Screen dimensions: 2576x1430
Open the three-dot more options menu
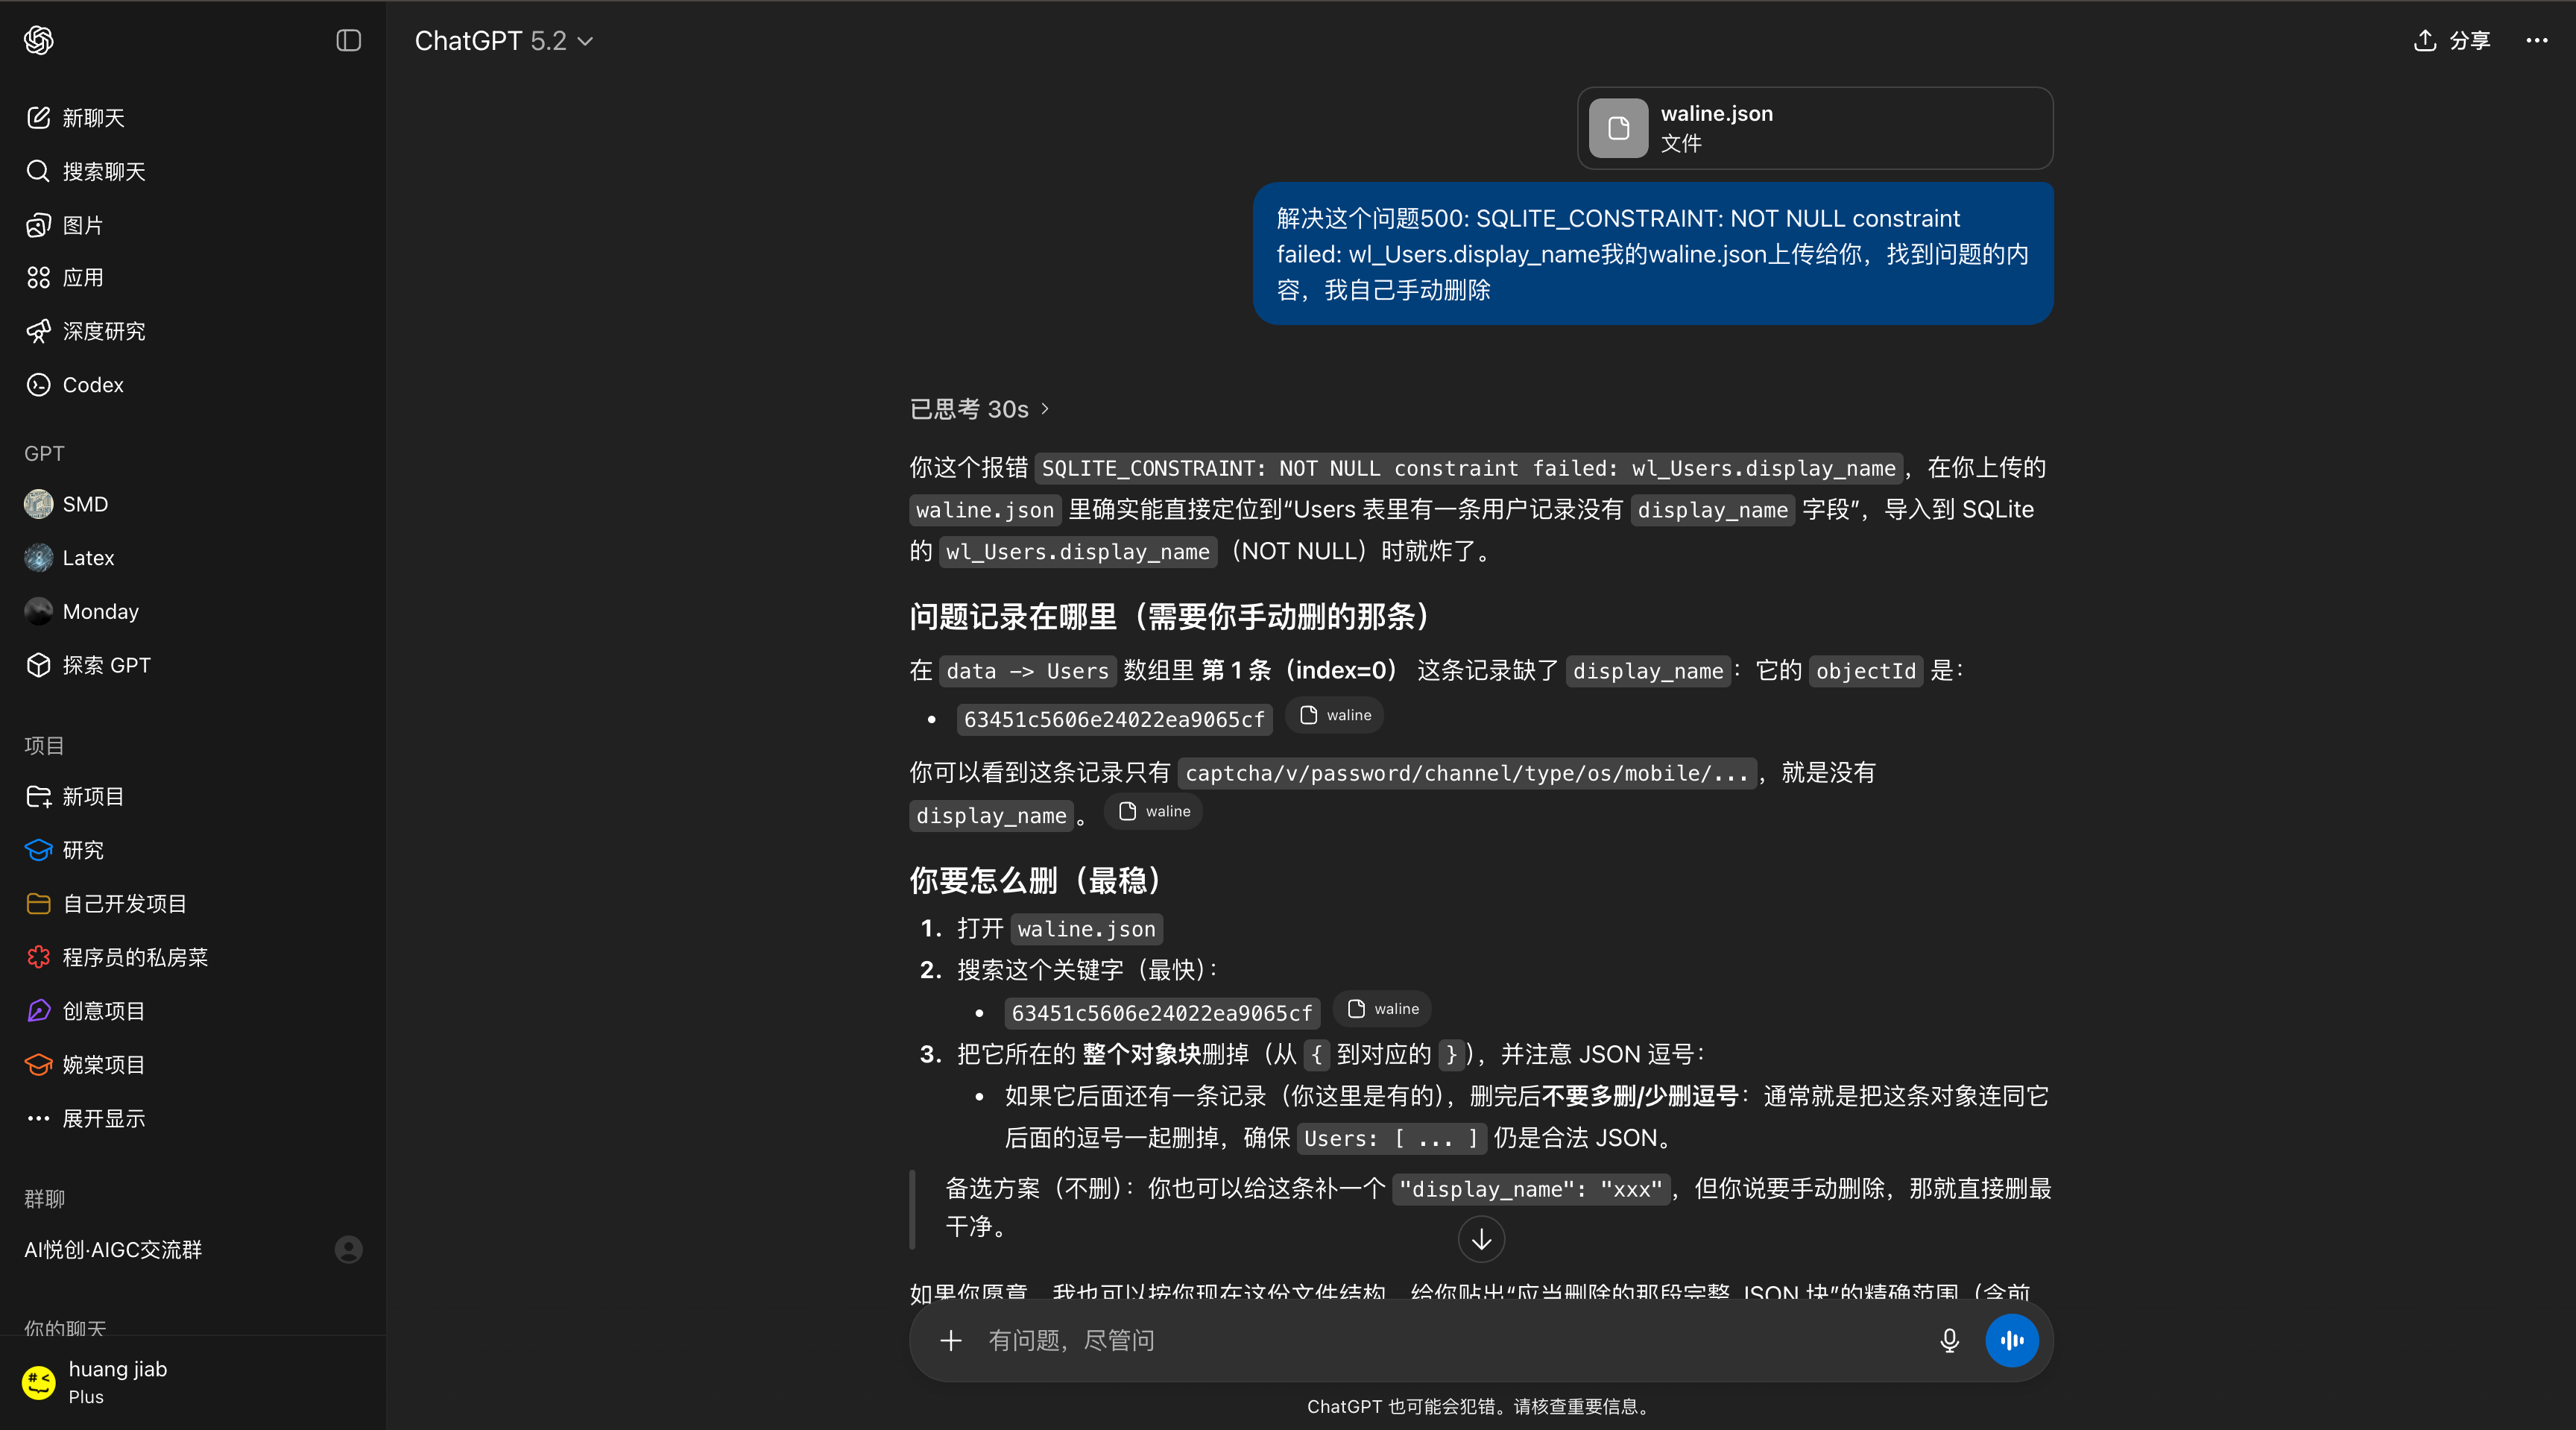point(2537,40)
